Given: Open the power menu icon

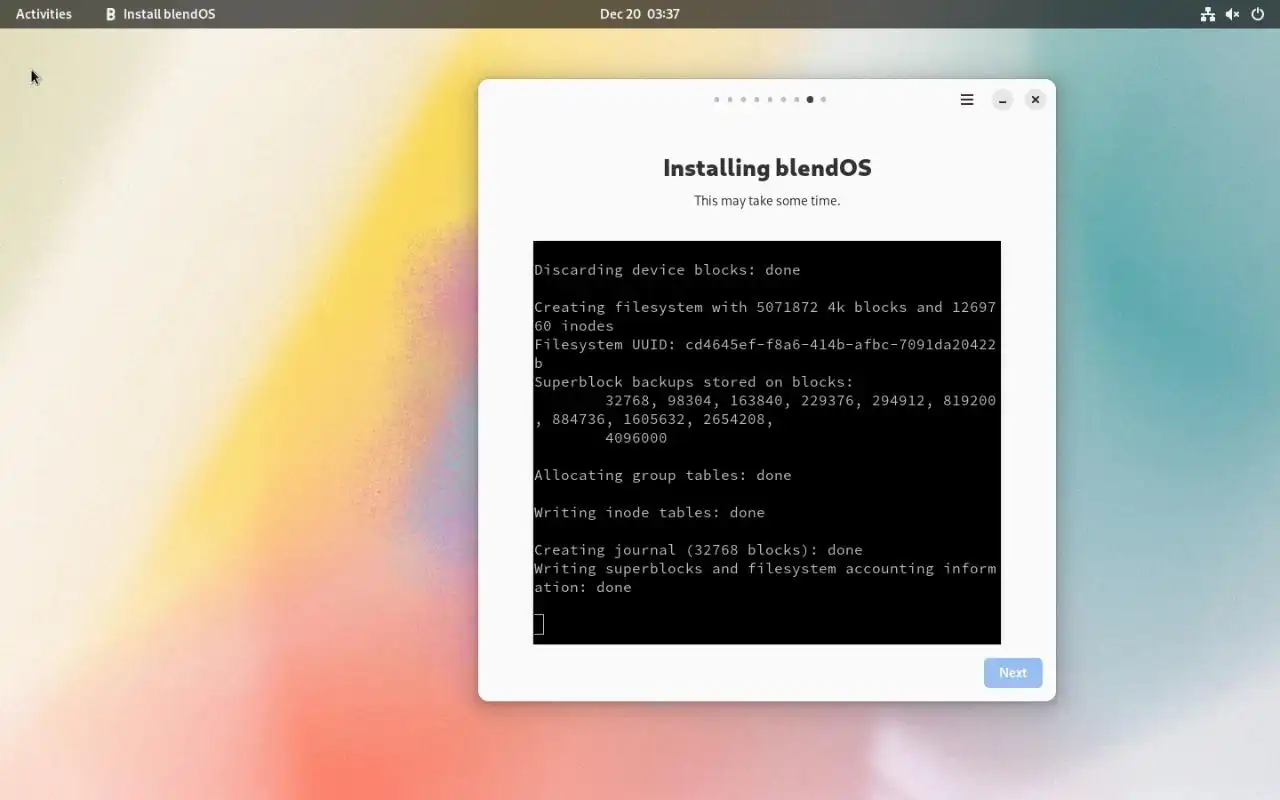Looking at the screenshot, I should pyautogui.click(x=1258, y=14).
